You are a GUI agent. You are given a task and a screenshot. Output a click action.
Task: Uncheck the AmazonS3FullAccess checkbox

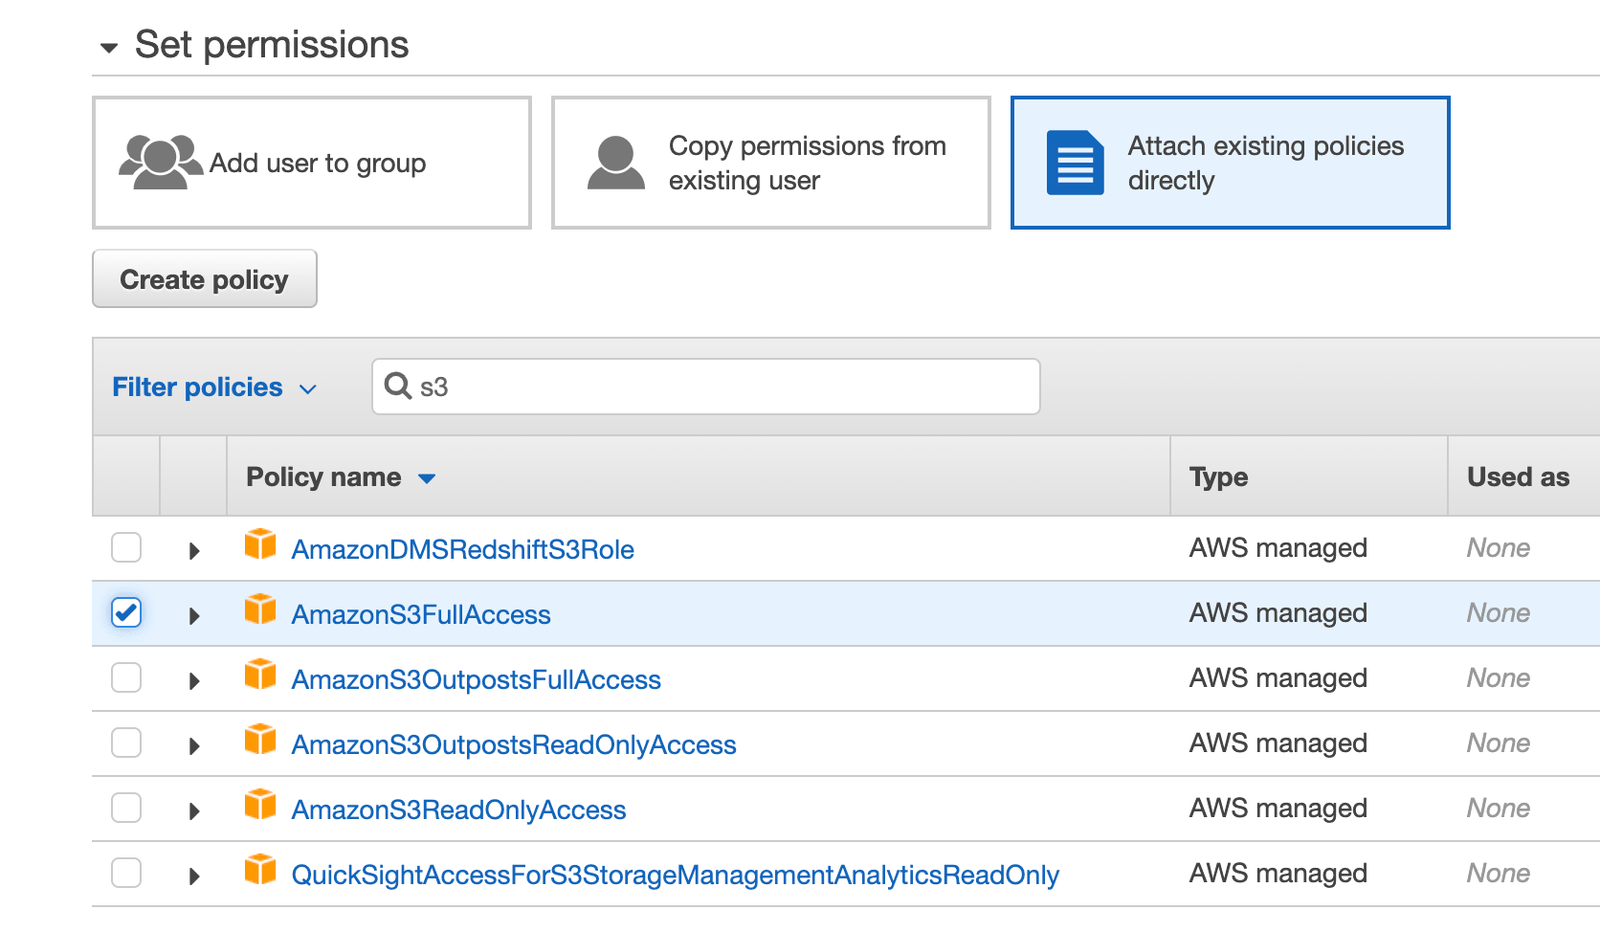[x=126, y=613]
